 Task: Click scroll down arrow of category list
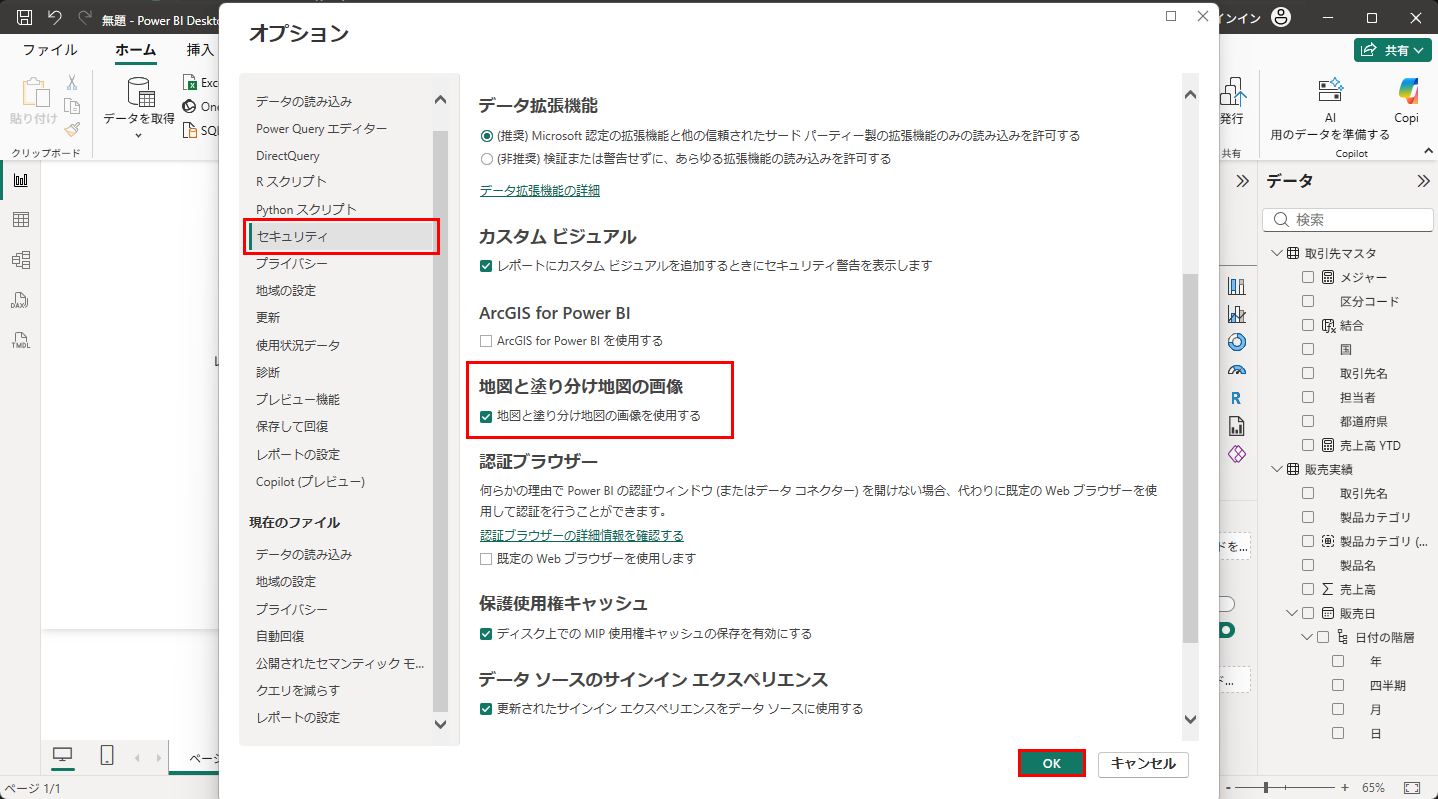[440, 724]
